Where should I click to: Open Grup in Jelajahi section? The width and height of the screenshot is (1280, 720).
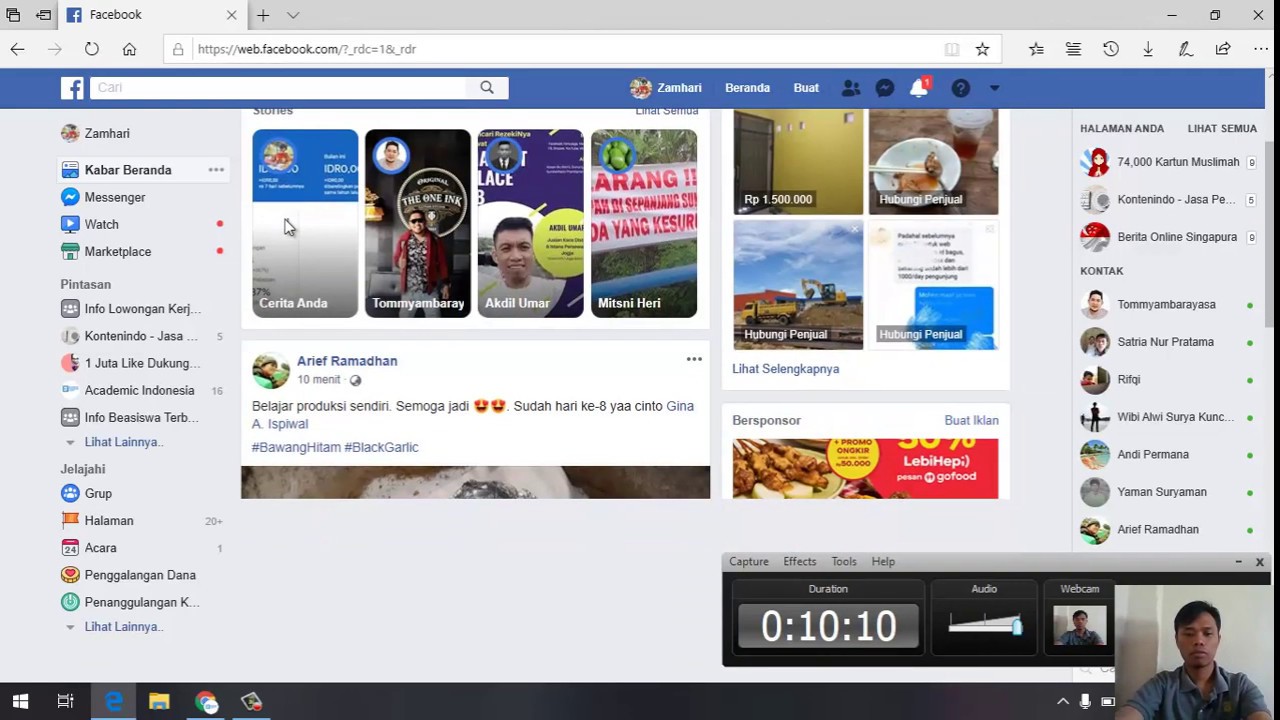pos(98,493)
